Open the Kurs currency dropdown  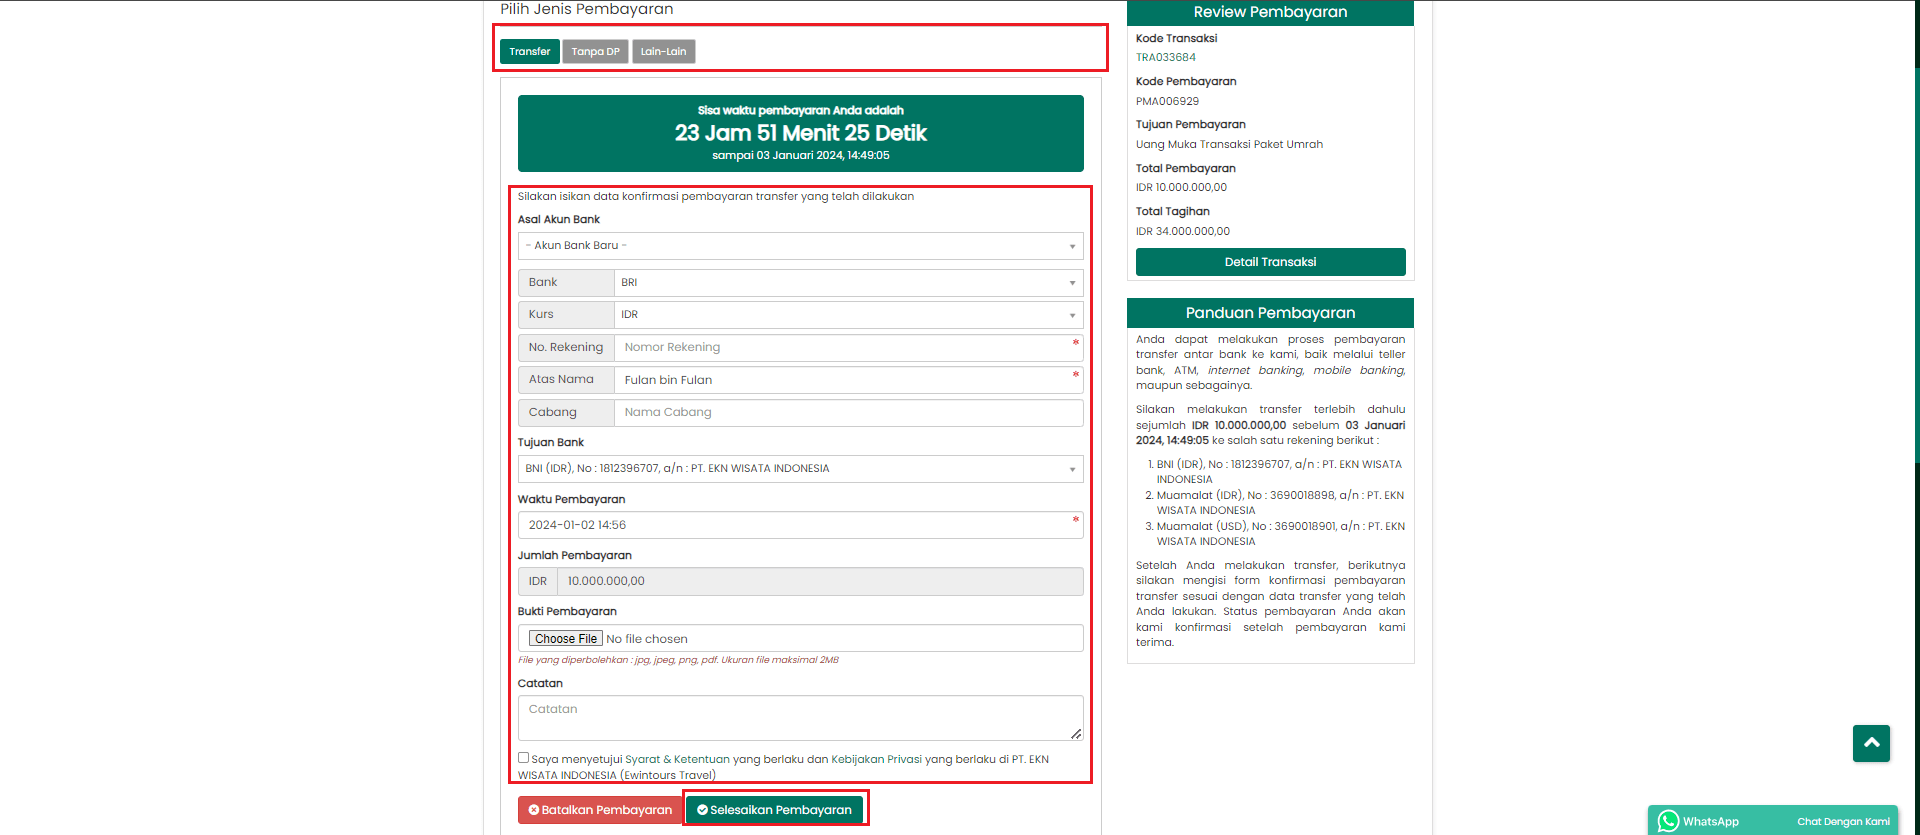(847, 315)
